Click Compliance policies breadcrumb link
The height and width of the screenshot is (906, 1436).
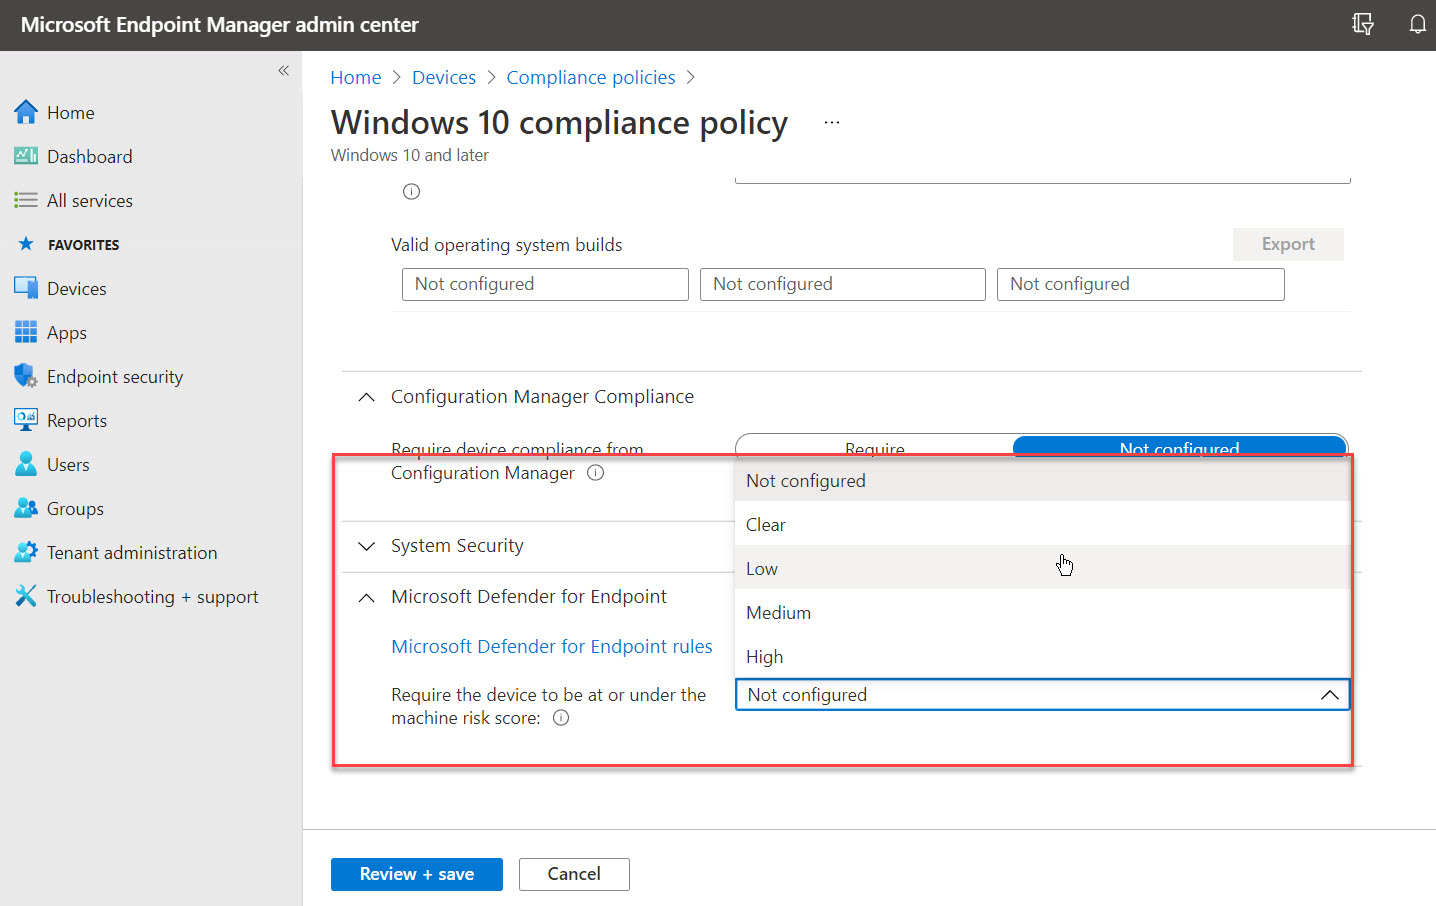click(x=591, y=77)
